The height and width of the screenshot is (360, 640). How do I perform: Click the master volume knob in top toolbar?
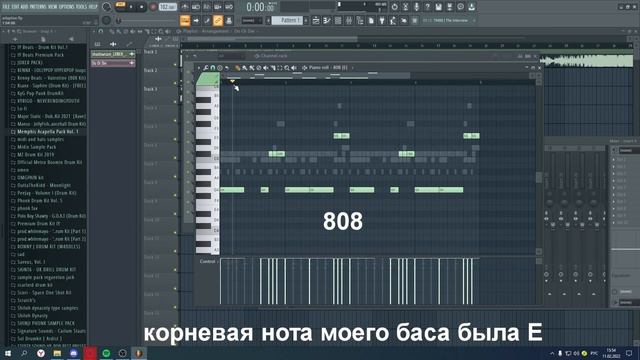[107, 7]
